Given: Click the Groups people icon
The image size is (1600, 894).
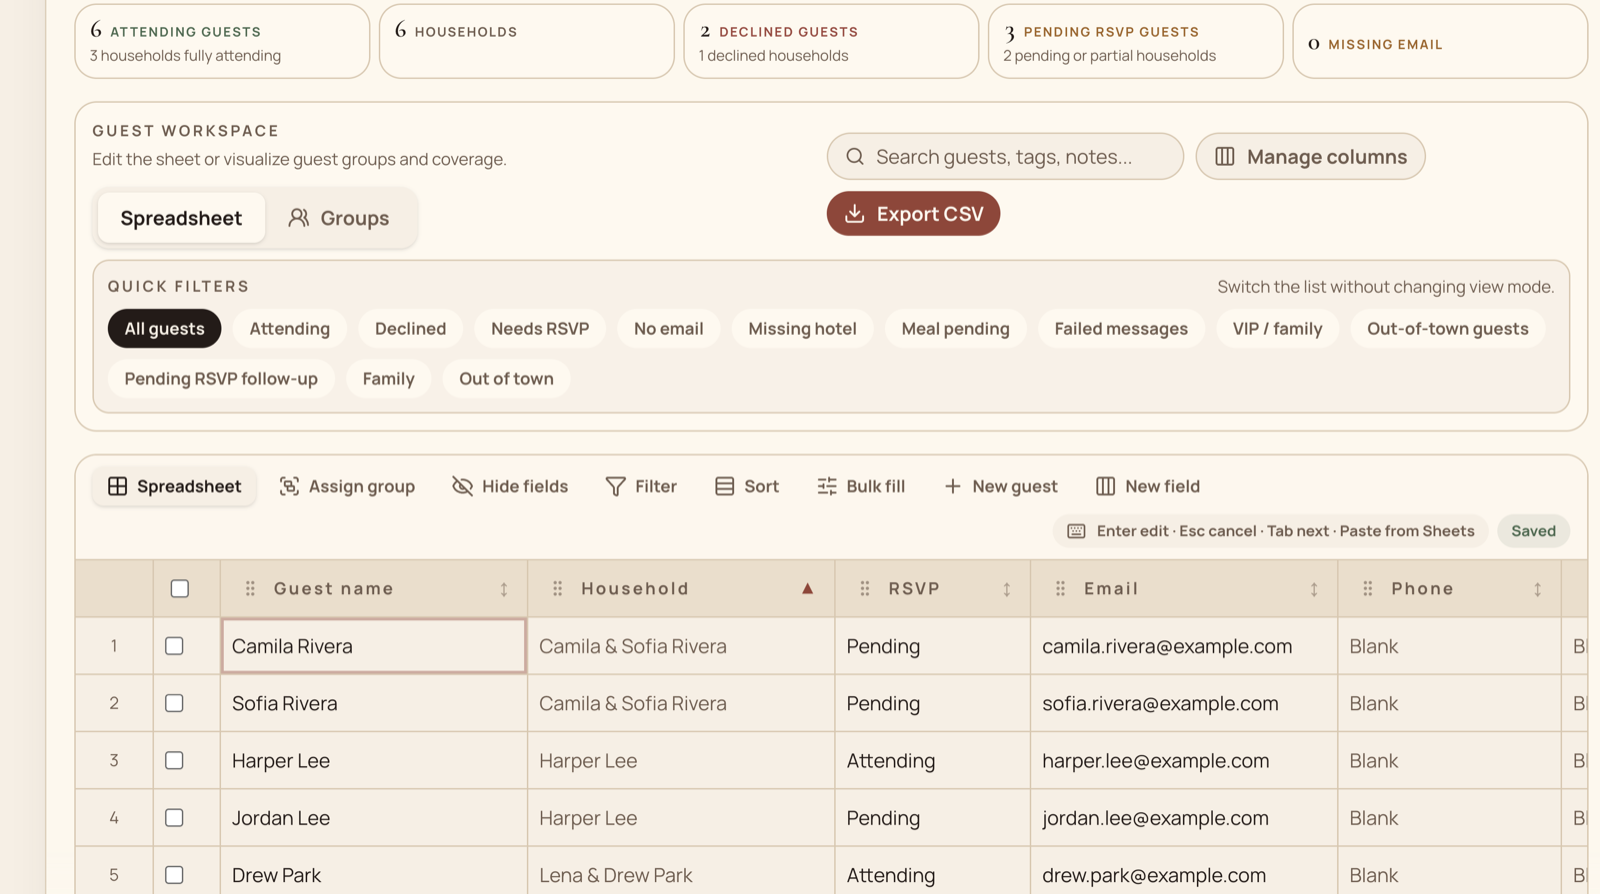Looking at the screenshot, I should coord(298,218).
